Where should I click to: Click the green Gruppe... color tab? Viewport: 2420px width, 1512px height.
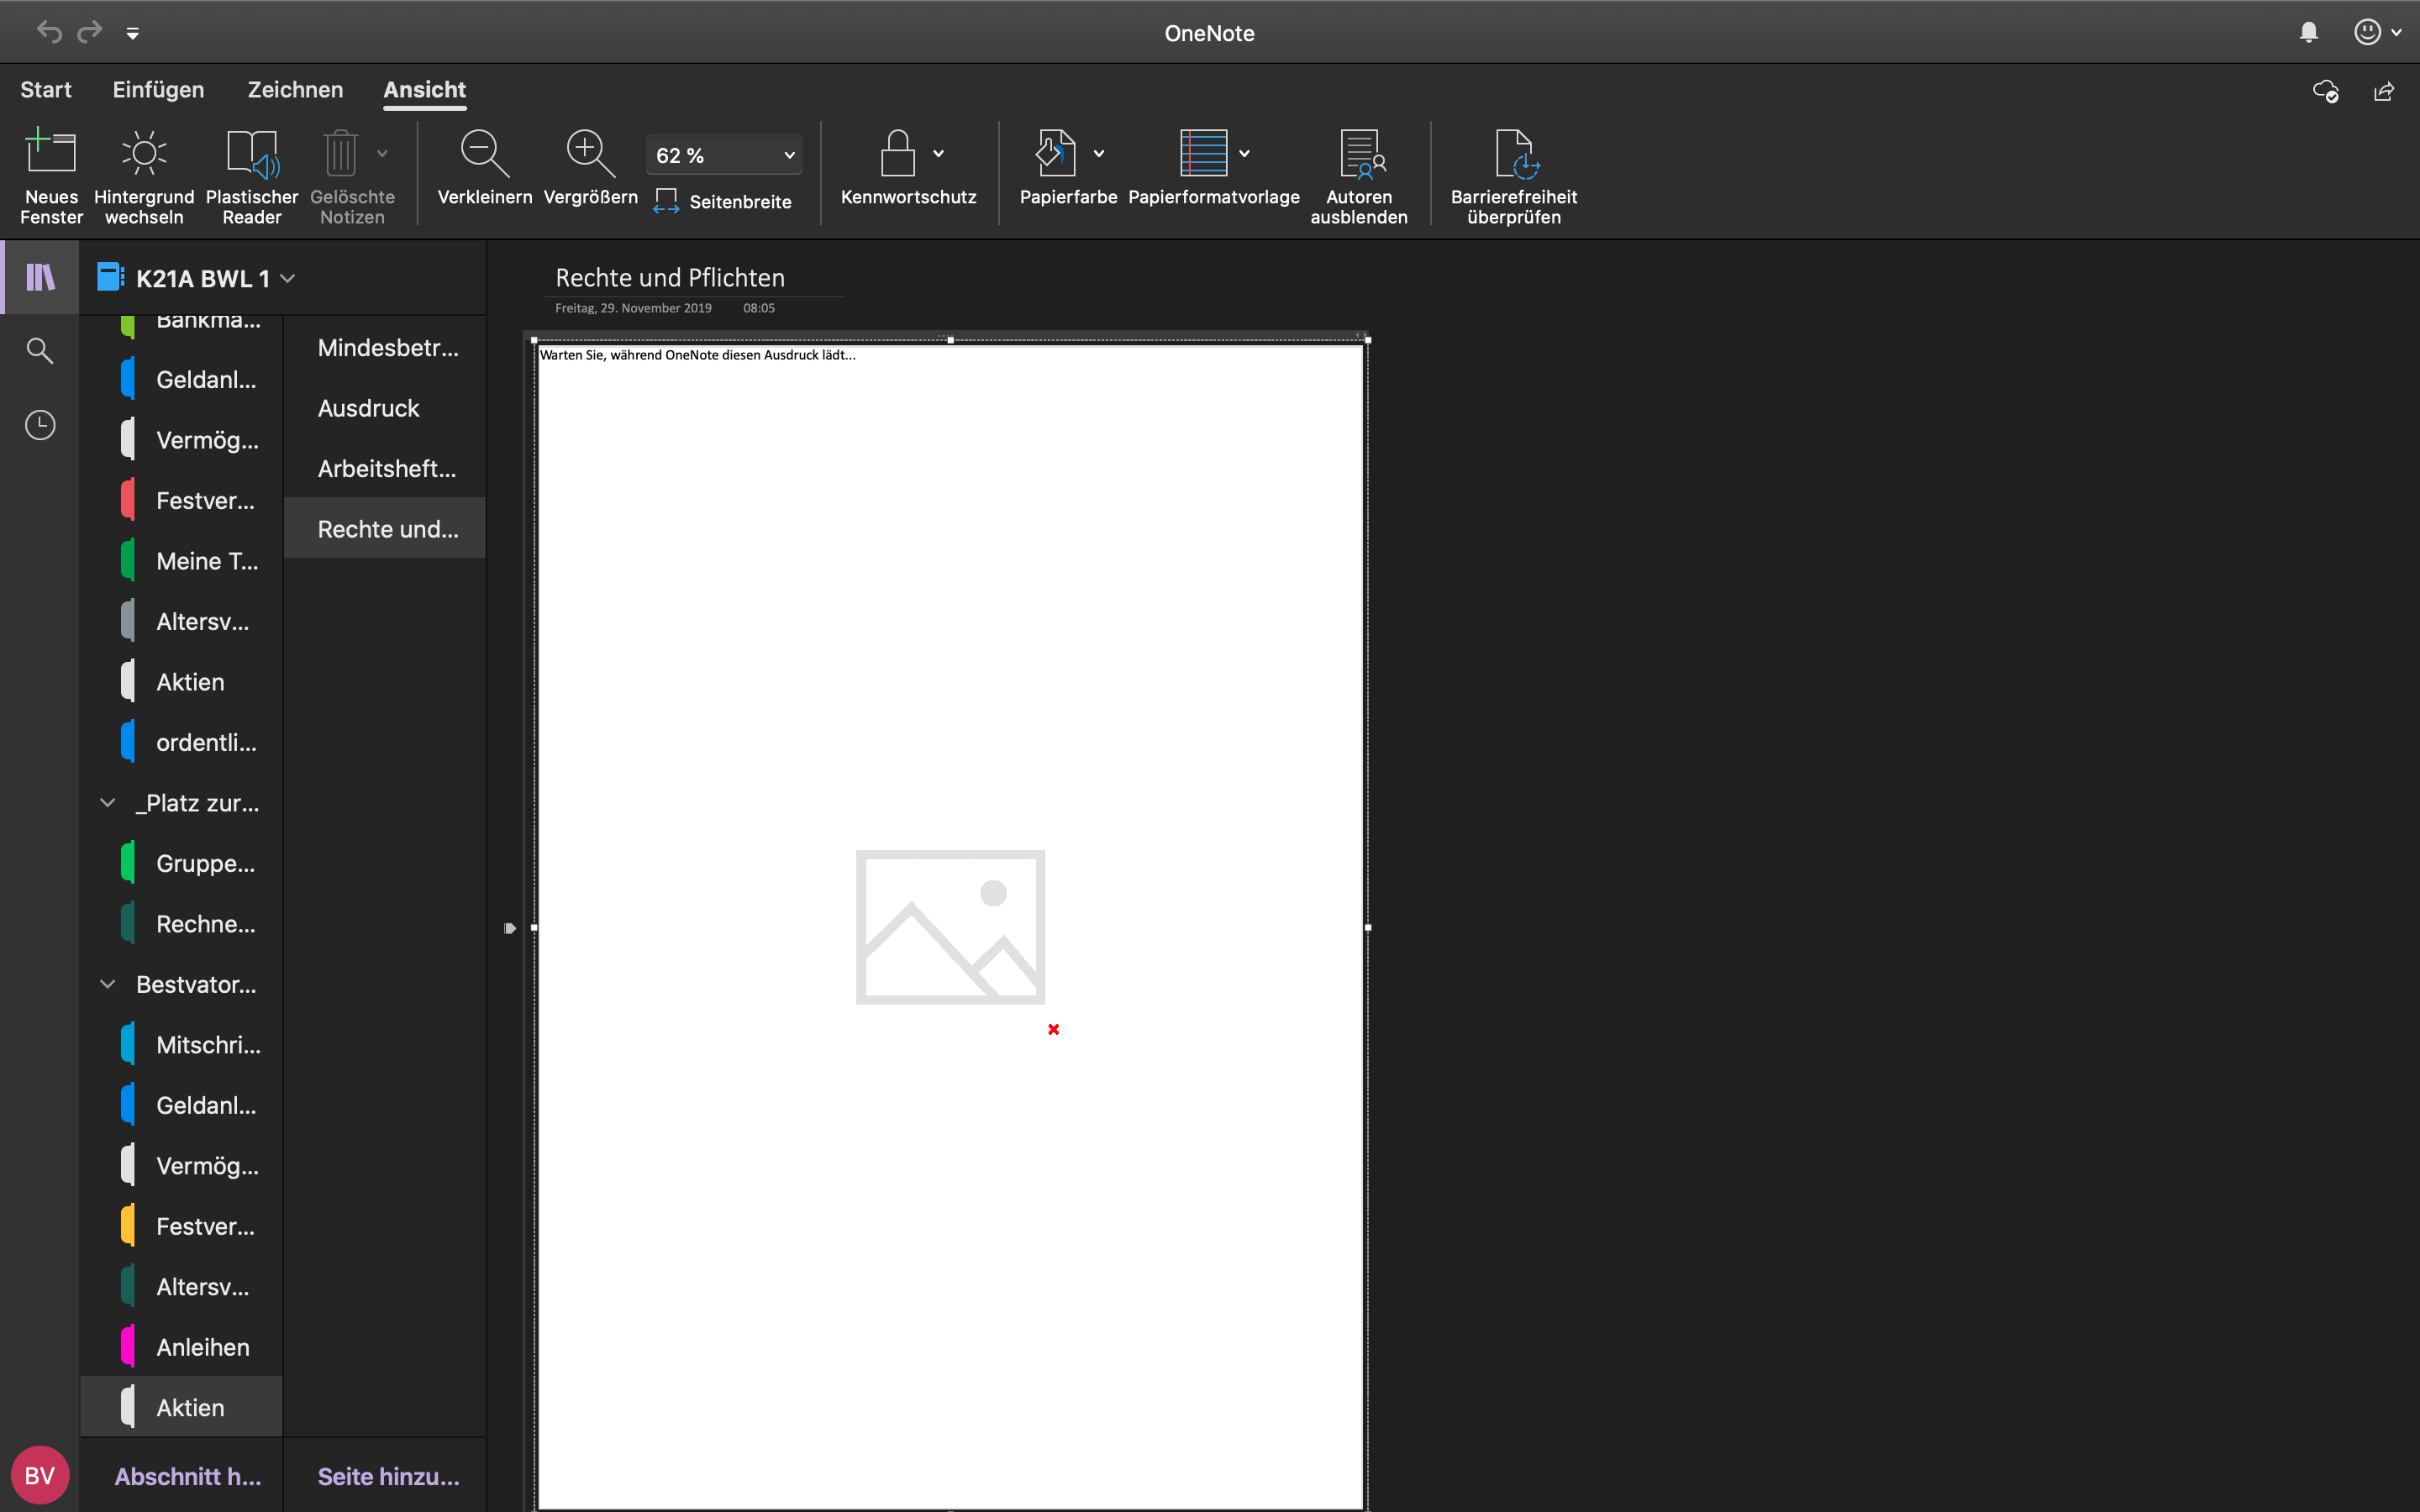coord(128,863)
